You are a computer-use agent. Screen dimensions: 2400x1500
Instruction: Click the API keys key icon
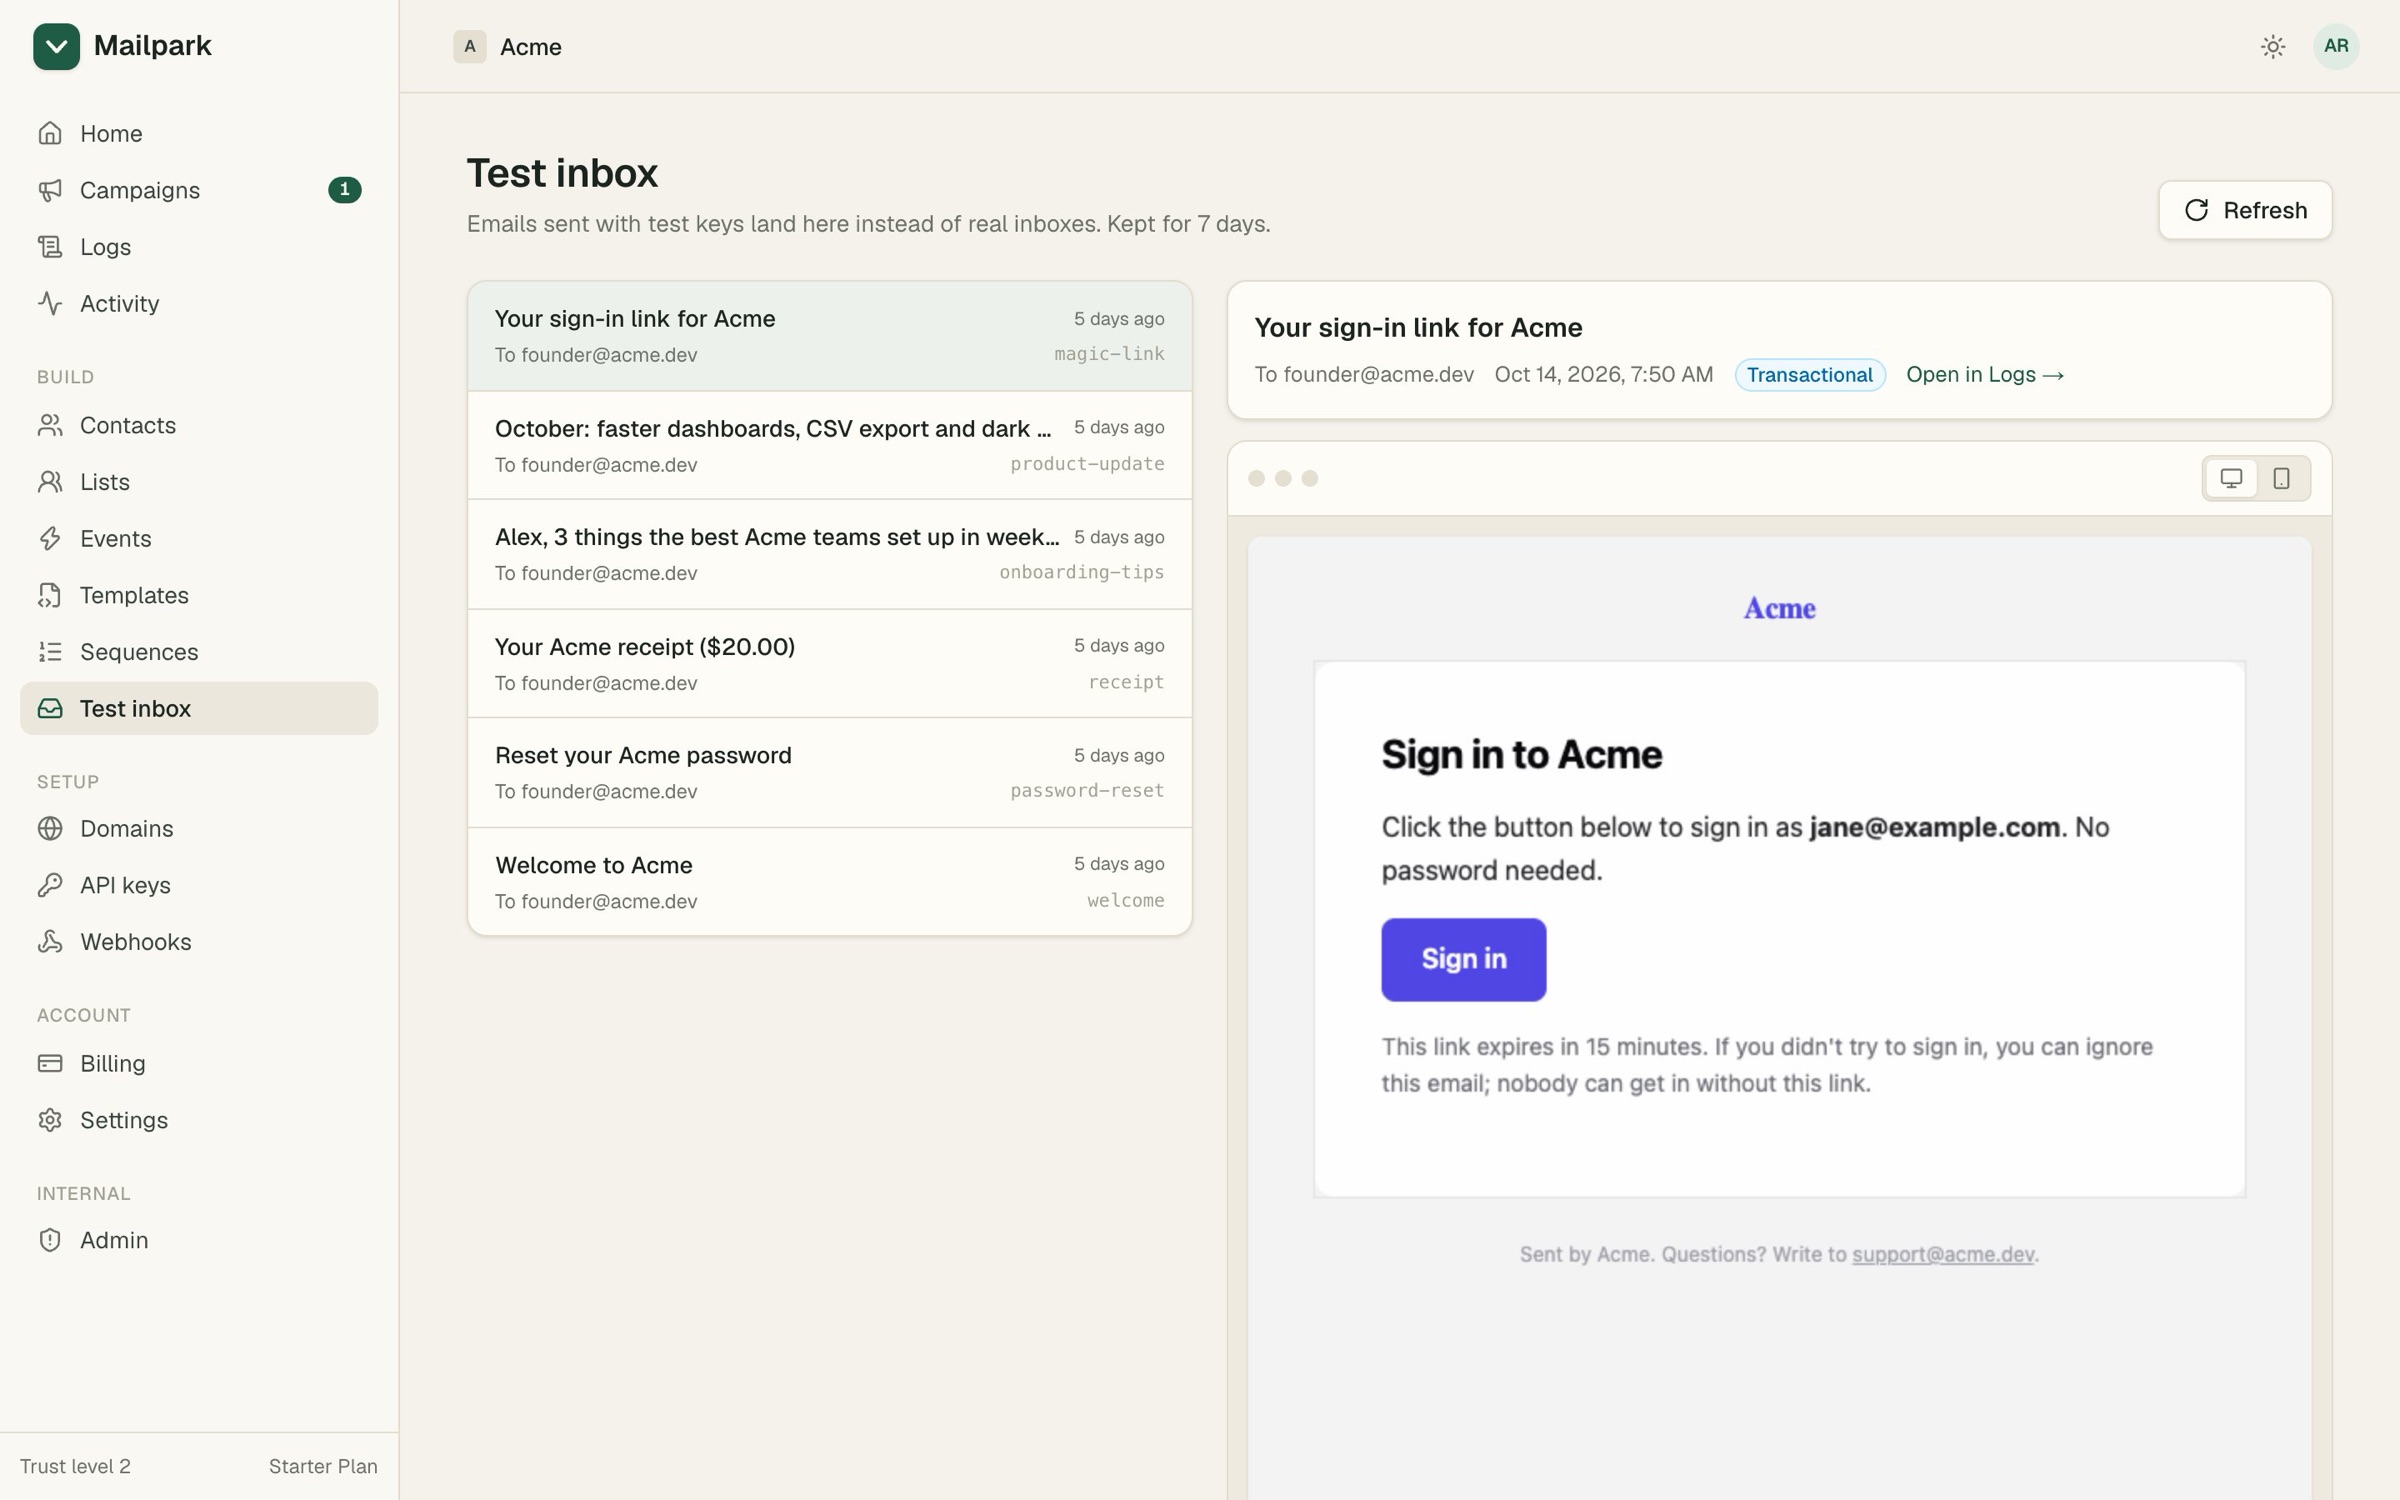pos(50,885)
